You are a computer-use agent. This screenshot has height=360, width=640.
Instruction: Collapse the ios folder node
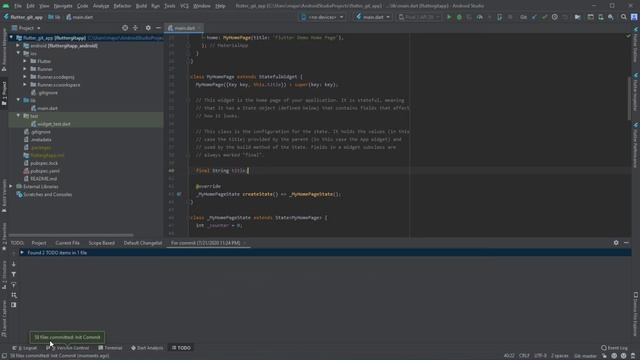click(x=18, y=53)
